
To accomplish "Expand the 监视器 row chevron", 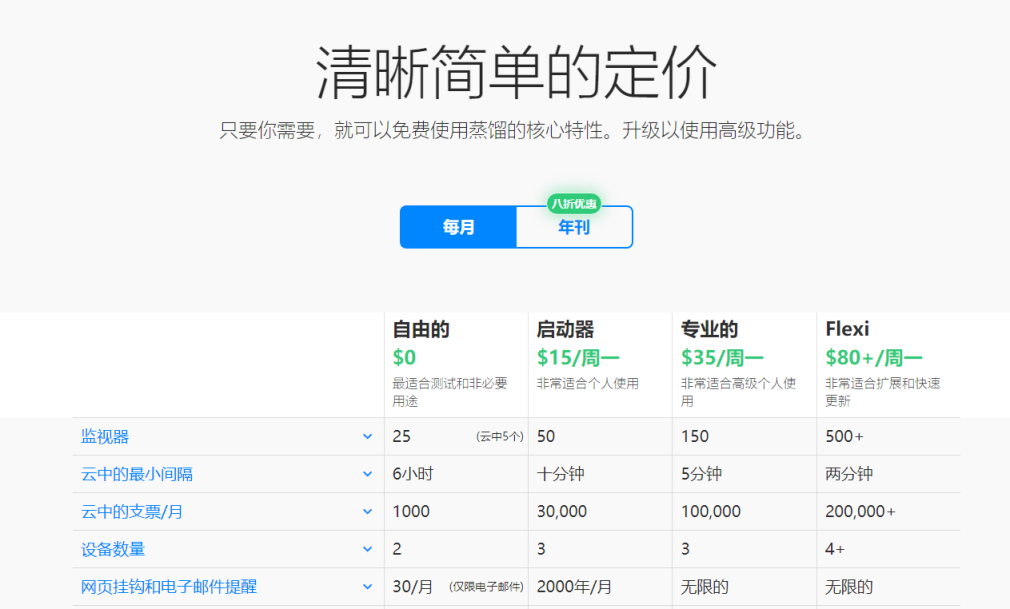I will (367, 437).
